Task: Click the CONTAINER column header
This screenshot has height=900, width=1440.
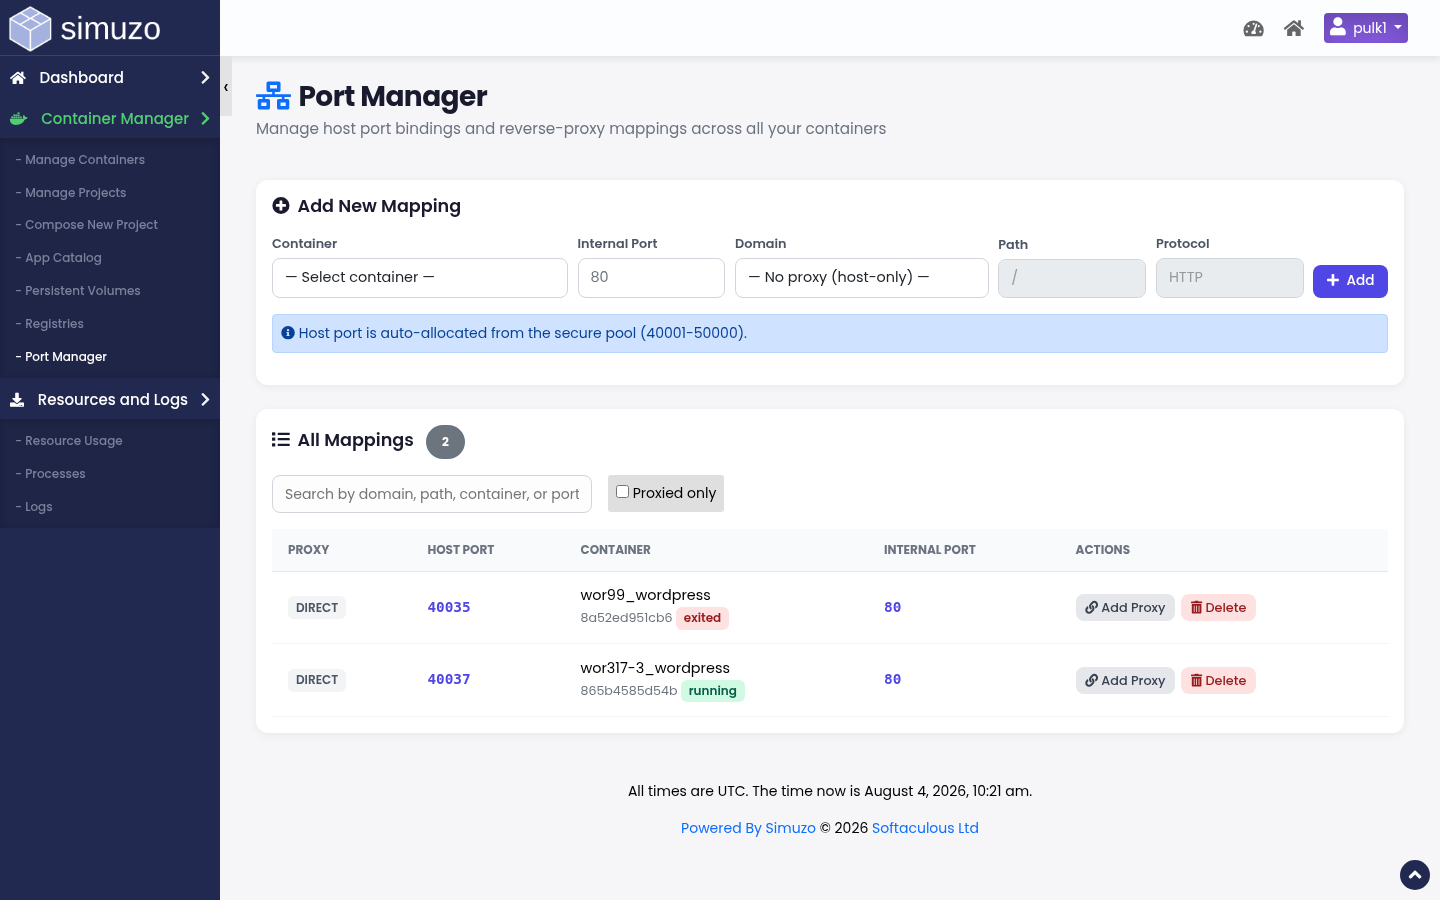Action: [x=616, y=550]
